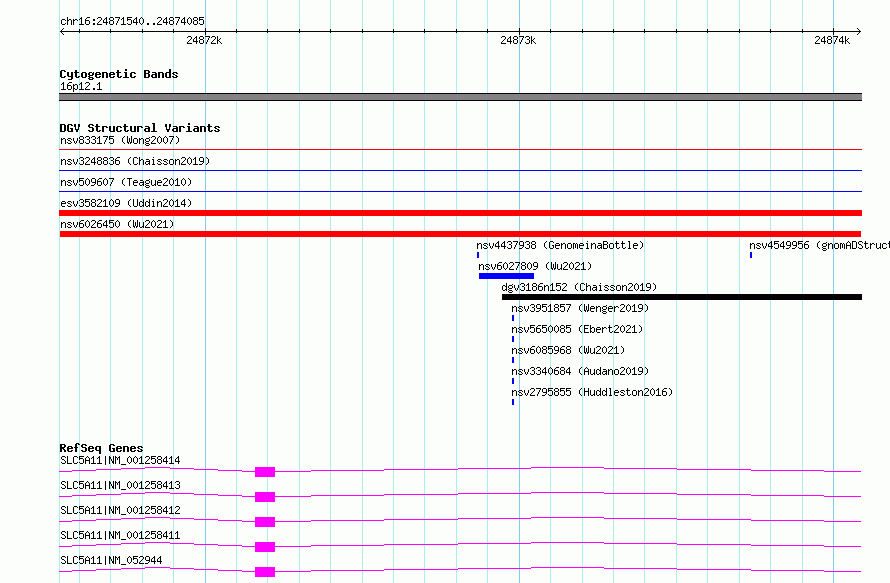The width and height of the screenshot is (890, 583).
Task: Select the nsv509607 (Teague2010) variant label
Action: click(x=126, y=182)
